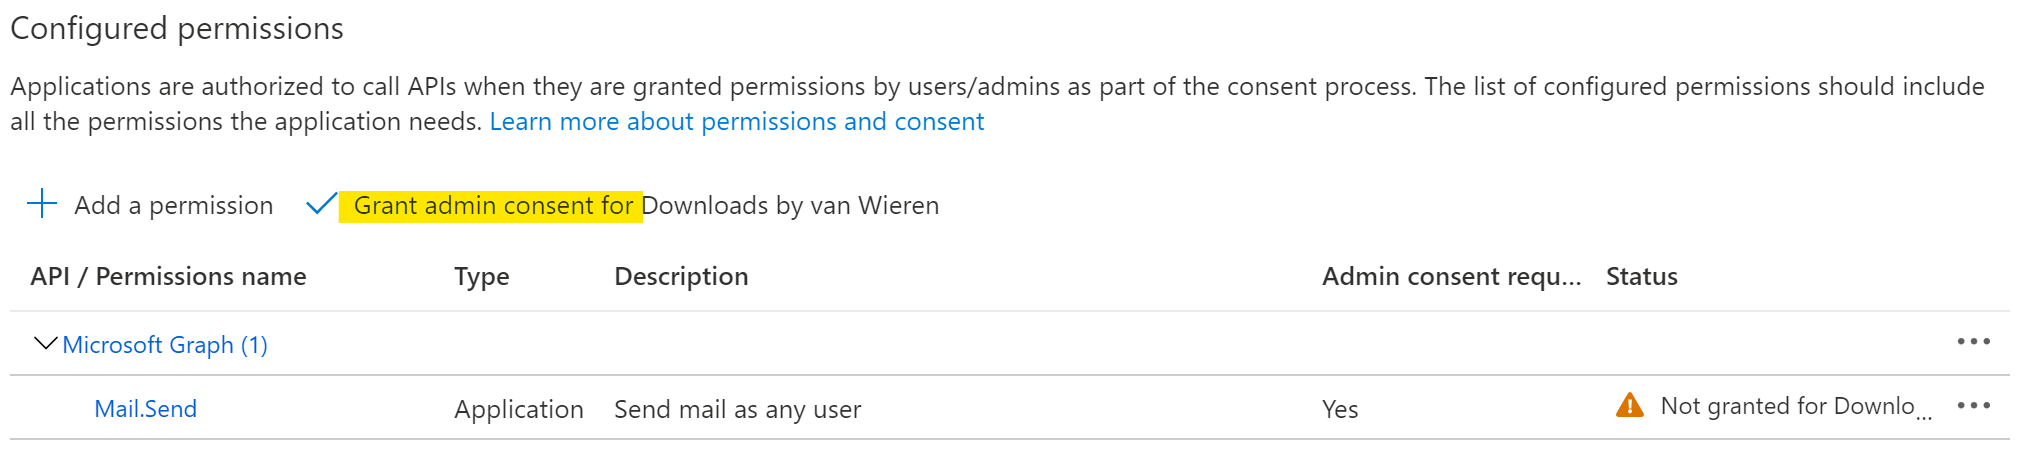Click the checkmark icon beside Grant admin consent
Viewport: 2038px width, 462px height.
pos(321,205)
